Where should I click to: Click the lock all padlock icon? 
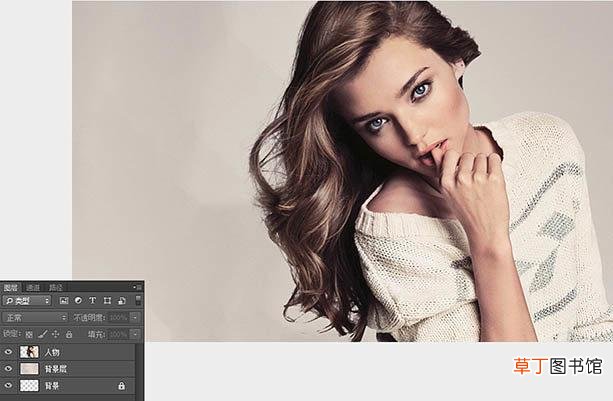69,334
